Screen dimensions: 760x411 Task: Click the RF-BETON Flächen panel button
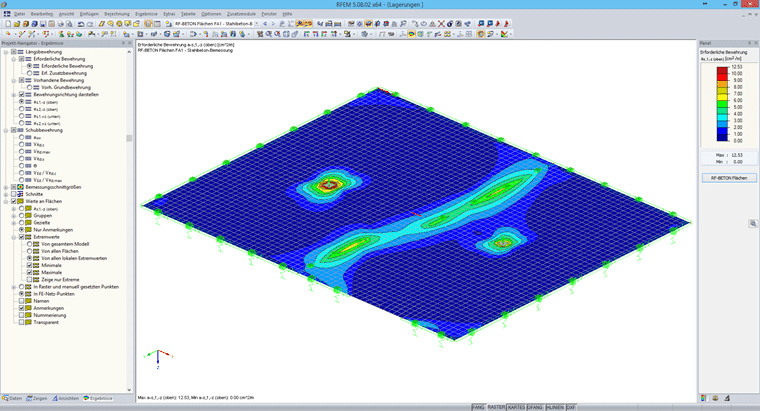pos(729,178)
